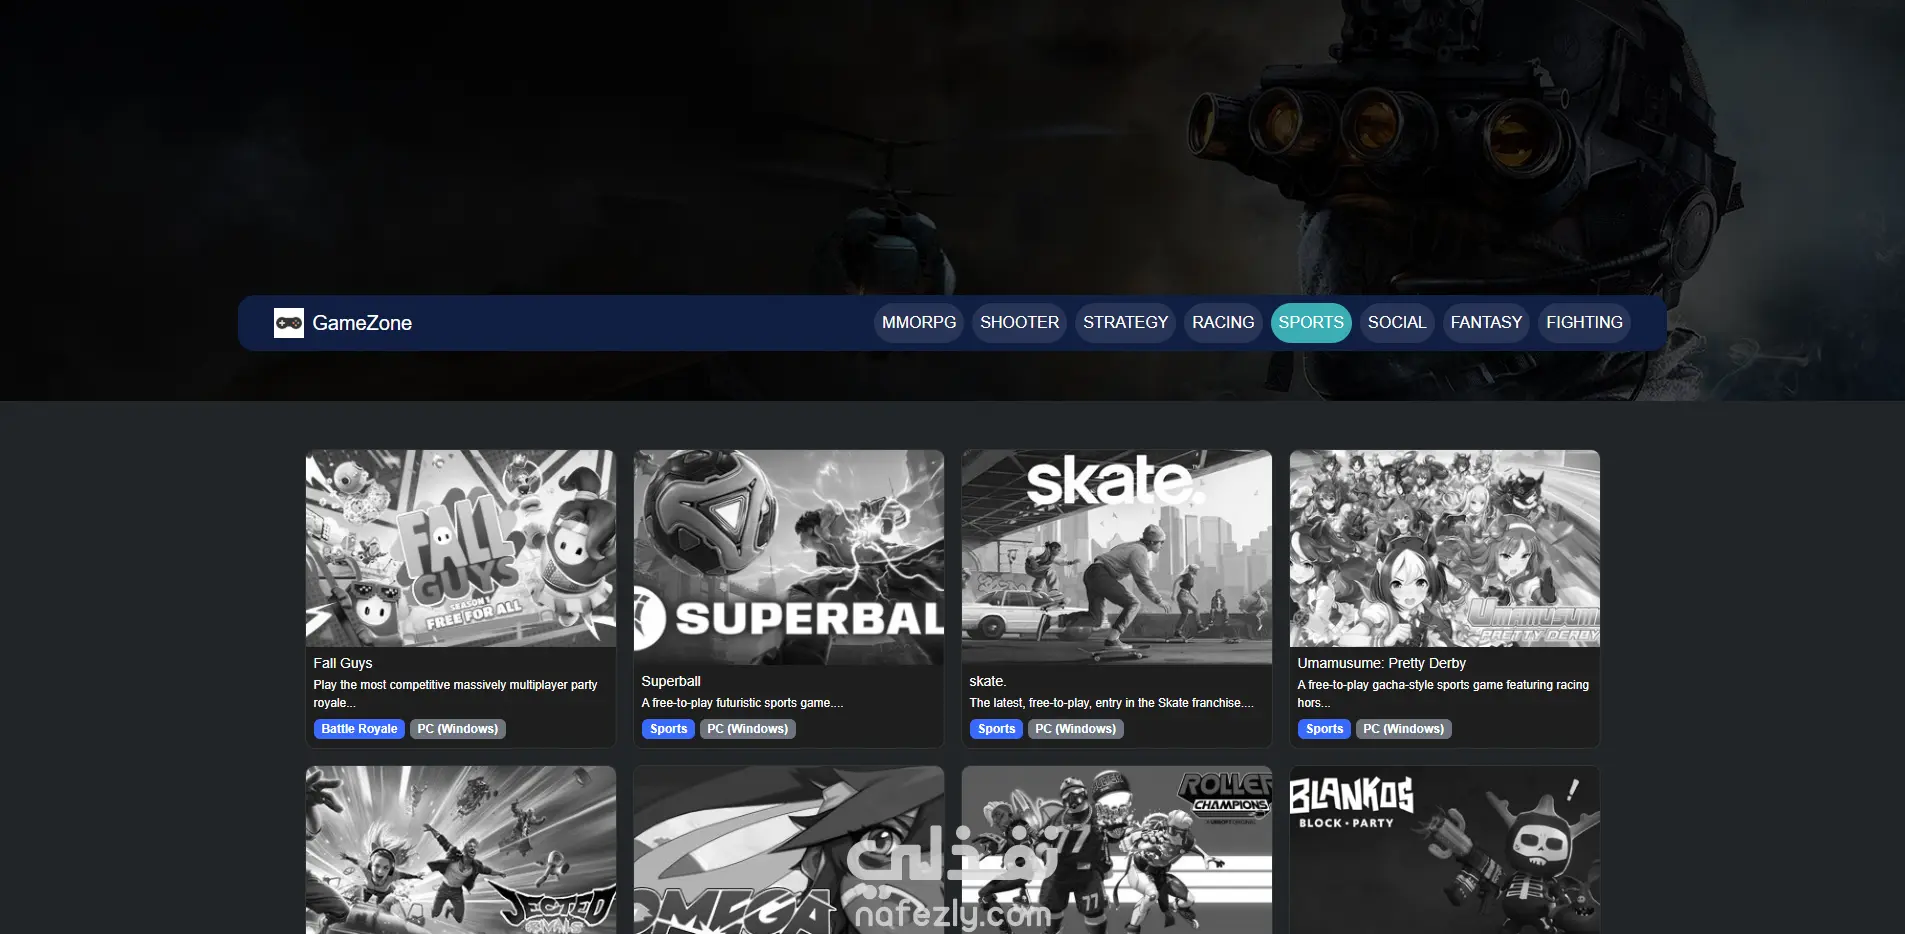The width and height of the screenshot is (1905, 934).
Task: Click "A free-to-play futuristic sports game...." description
Action: coord(742,703)
